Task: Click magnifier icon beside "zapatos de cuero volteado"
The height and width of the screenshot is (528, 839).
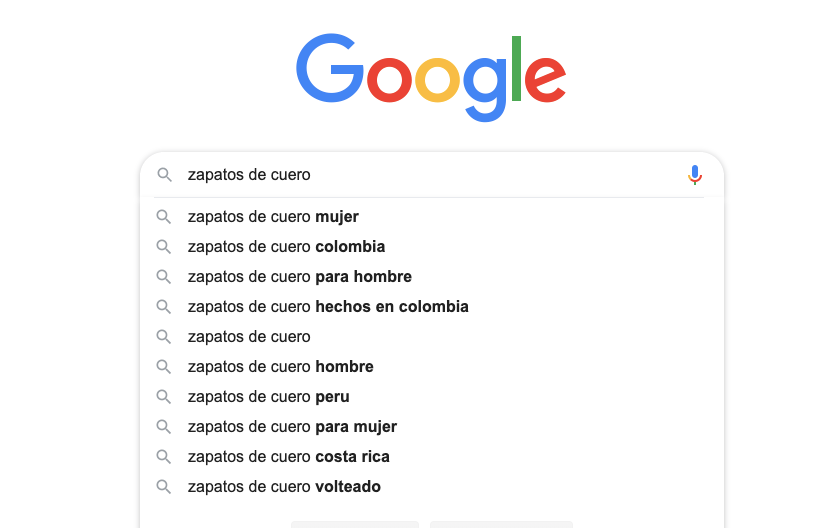Action: [162, 487]
